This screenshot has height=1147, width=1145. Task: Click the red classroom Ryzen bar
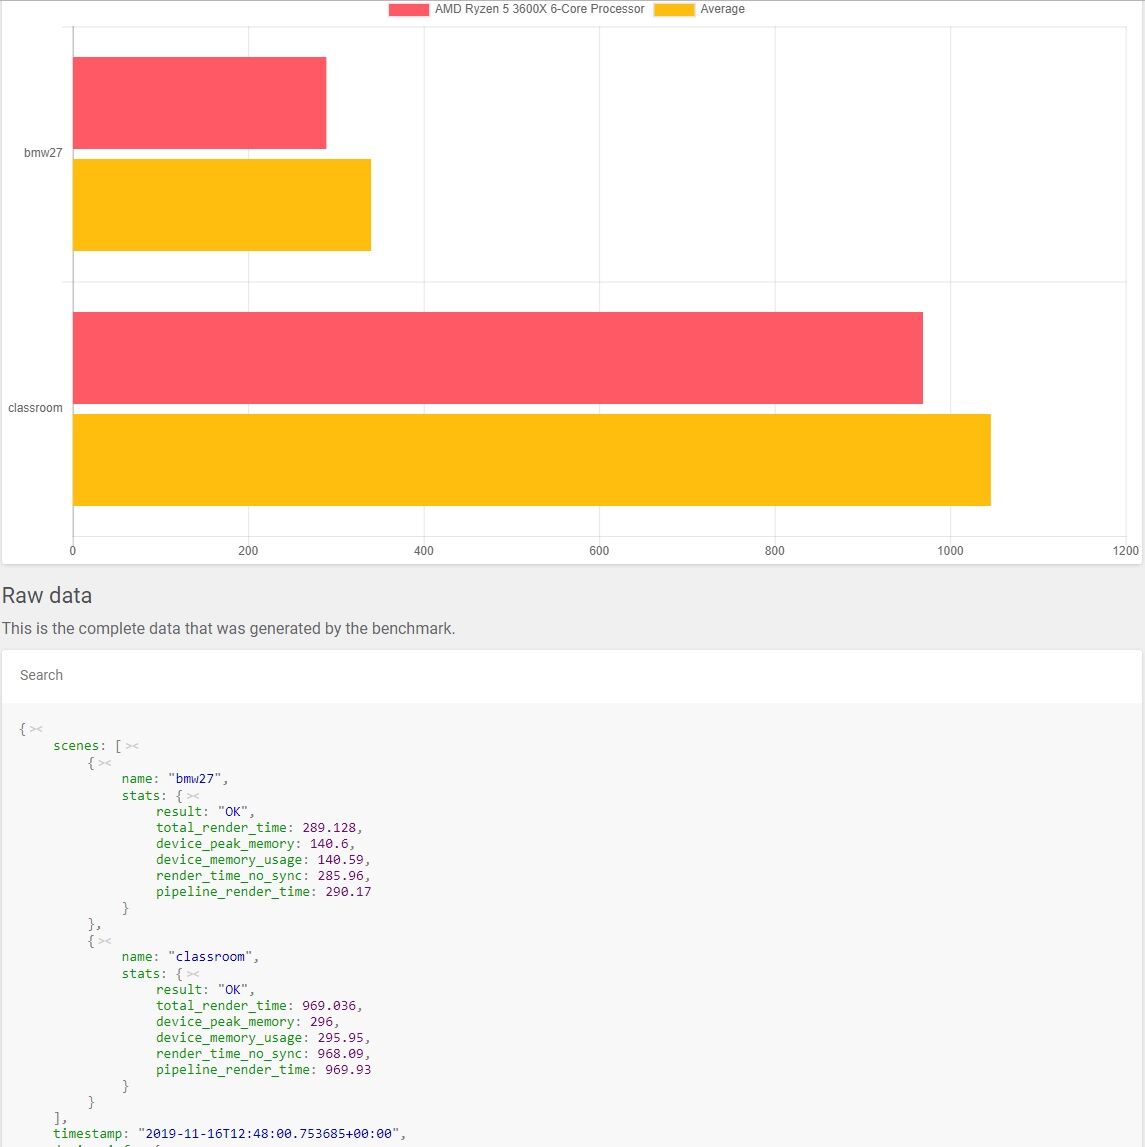498,358
